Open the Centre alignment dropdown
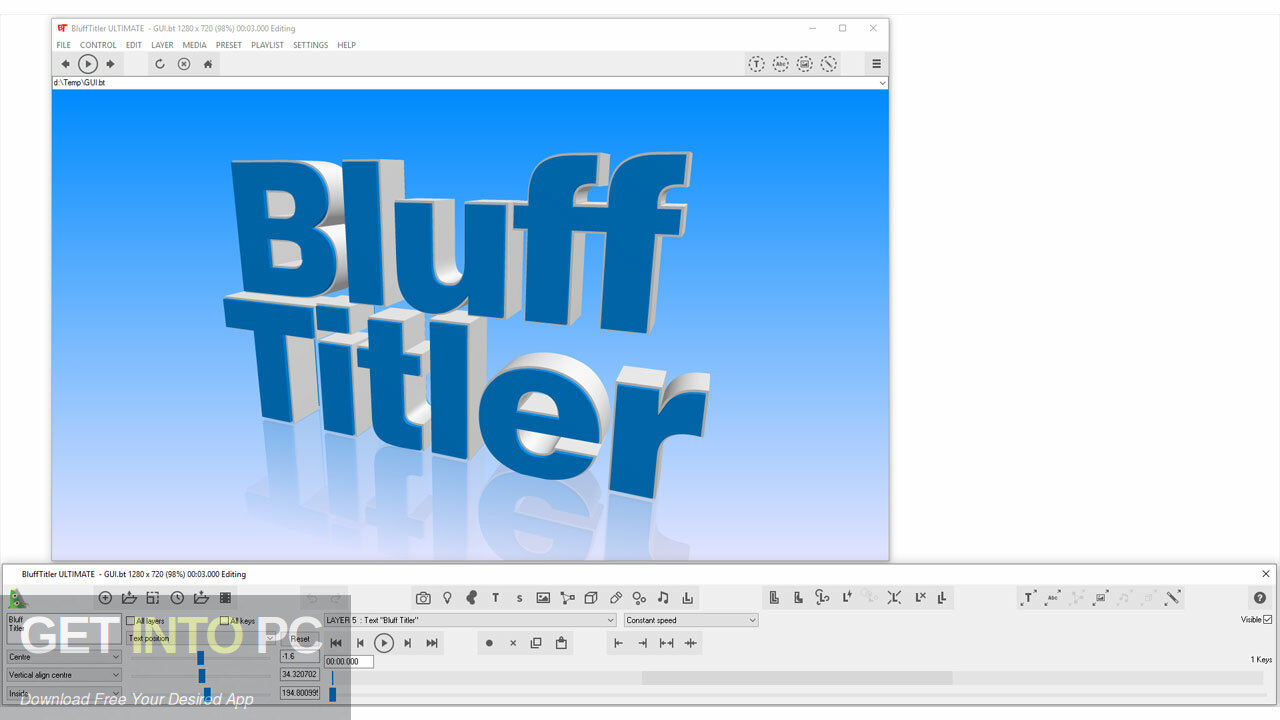The width and height of the screenshot is (1280, 720). [64, 657]
